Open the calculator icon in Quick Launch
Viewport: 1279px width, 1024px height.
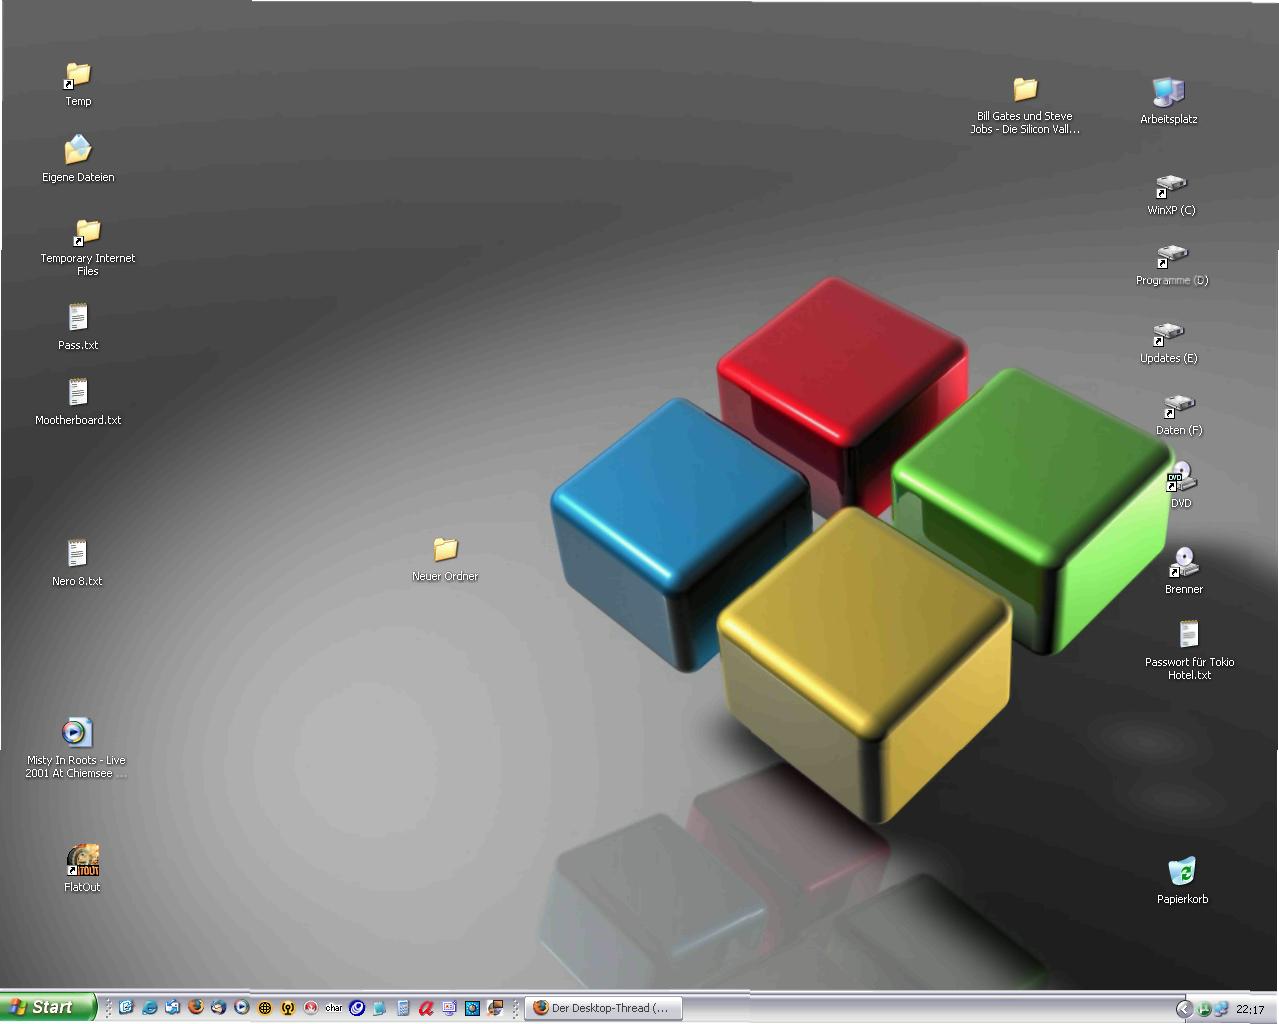click(x=403, y=1007)
